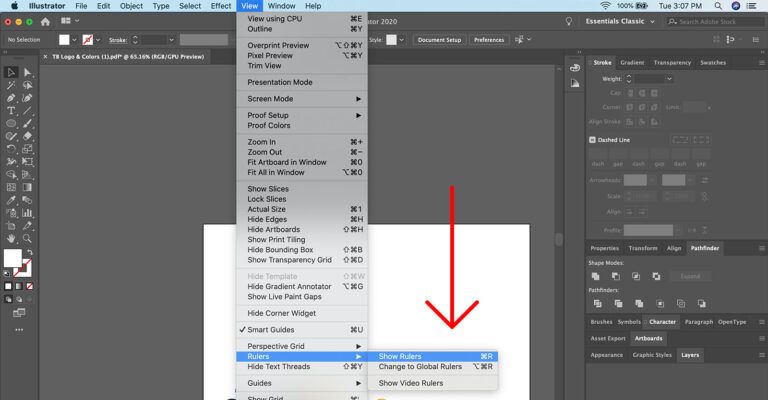Choose Show Rulers from the submenu
This screenshot has width=768, height=400.
coord(400,356)
